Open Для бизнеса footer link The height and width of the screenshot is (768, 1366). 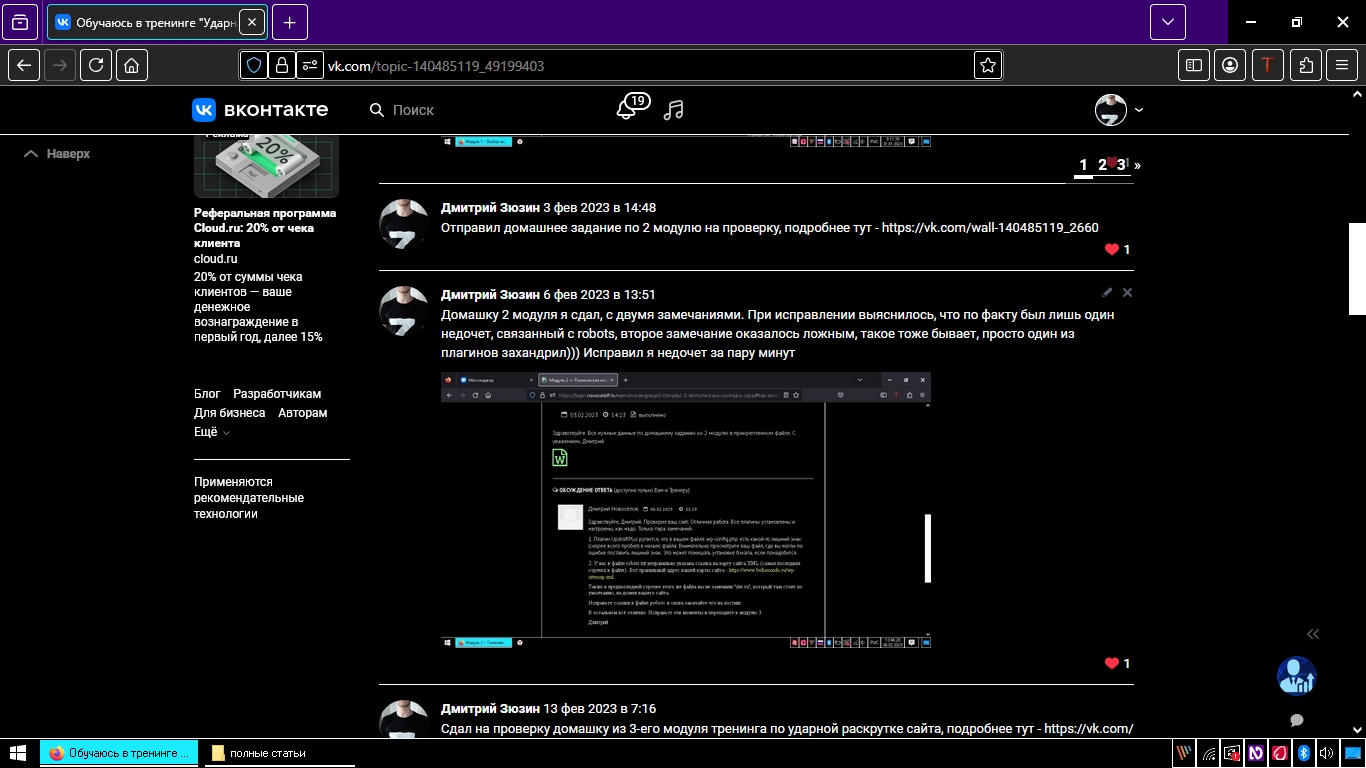(230, 413)
